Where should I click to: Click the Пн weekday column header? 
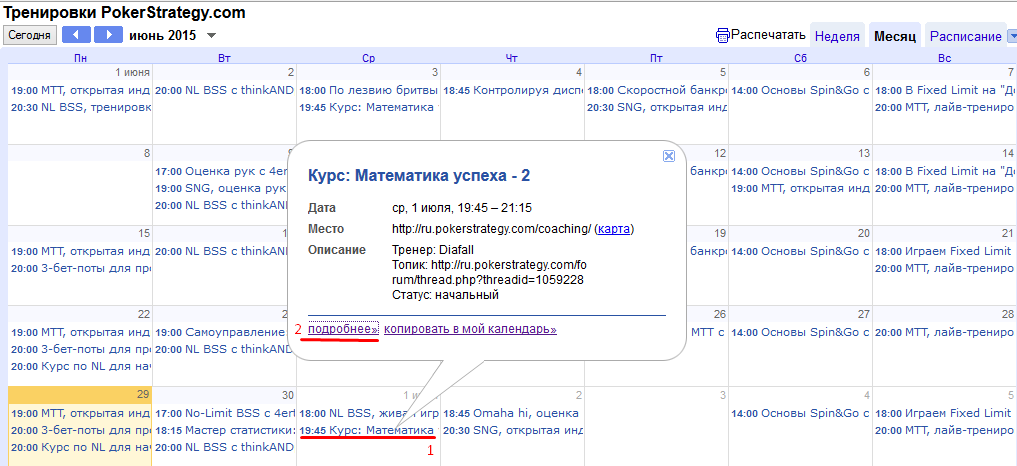[x=80, y=58]
